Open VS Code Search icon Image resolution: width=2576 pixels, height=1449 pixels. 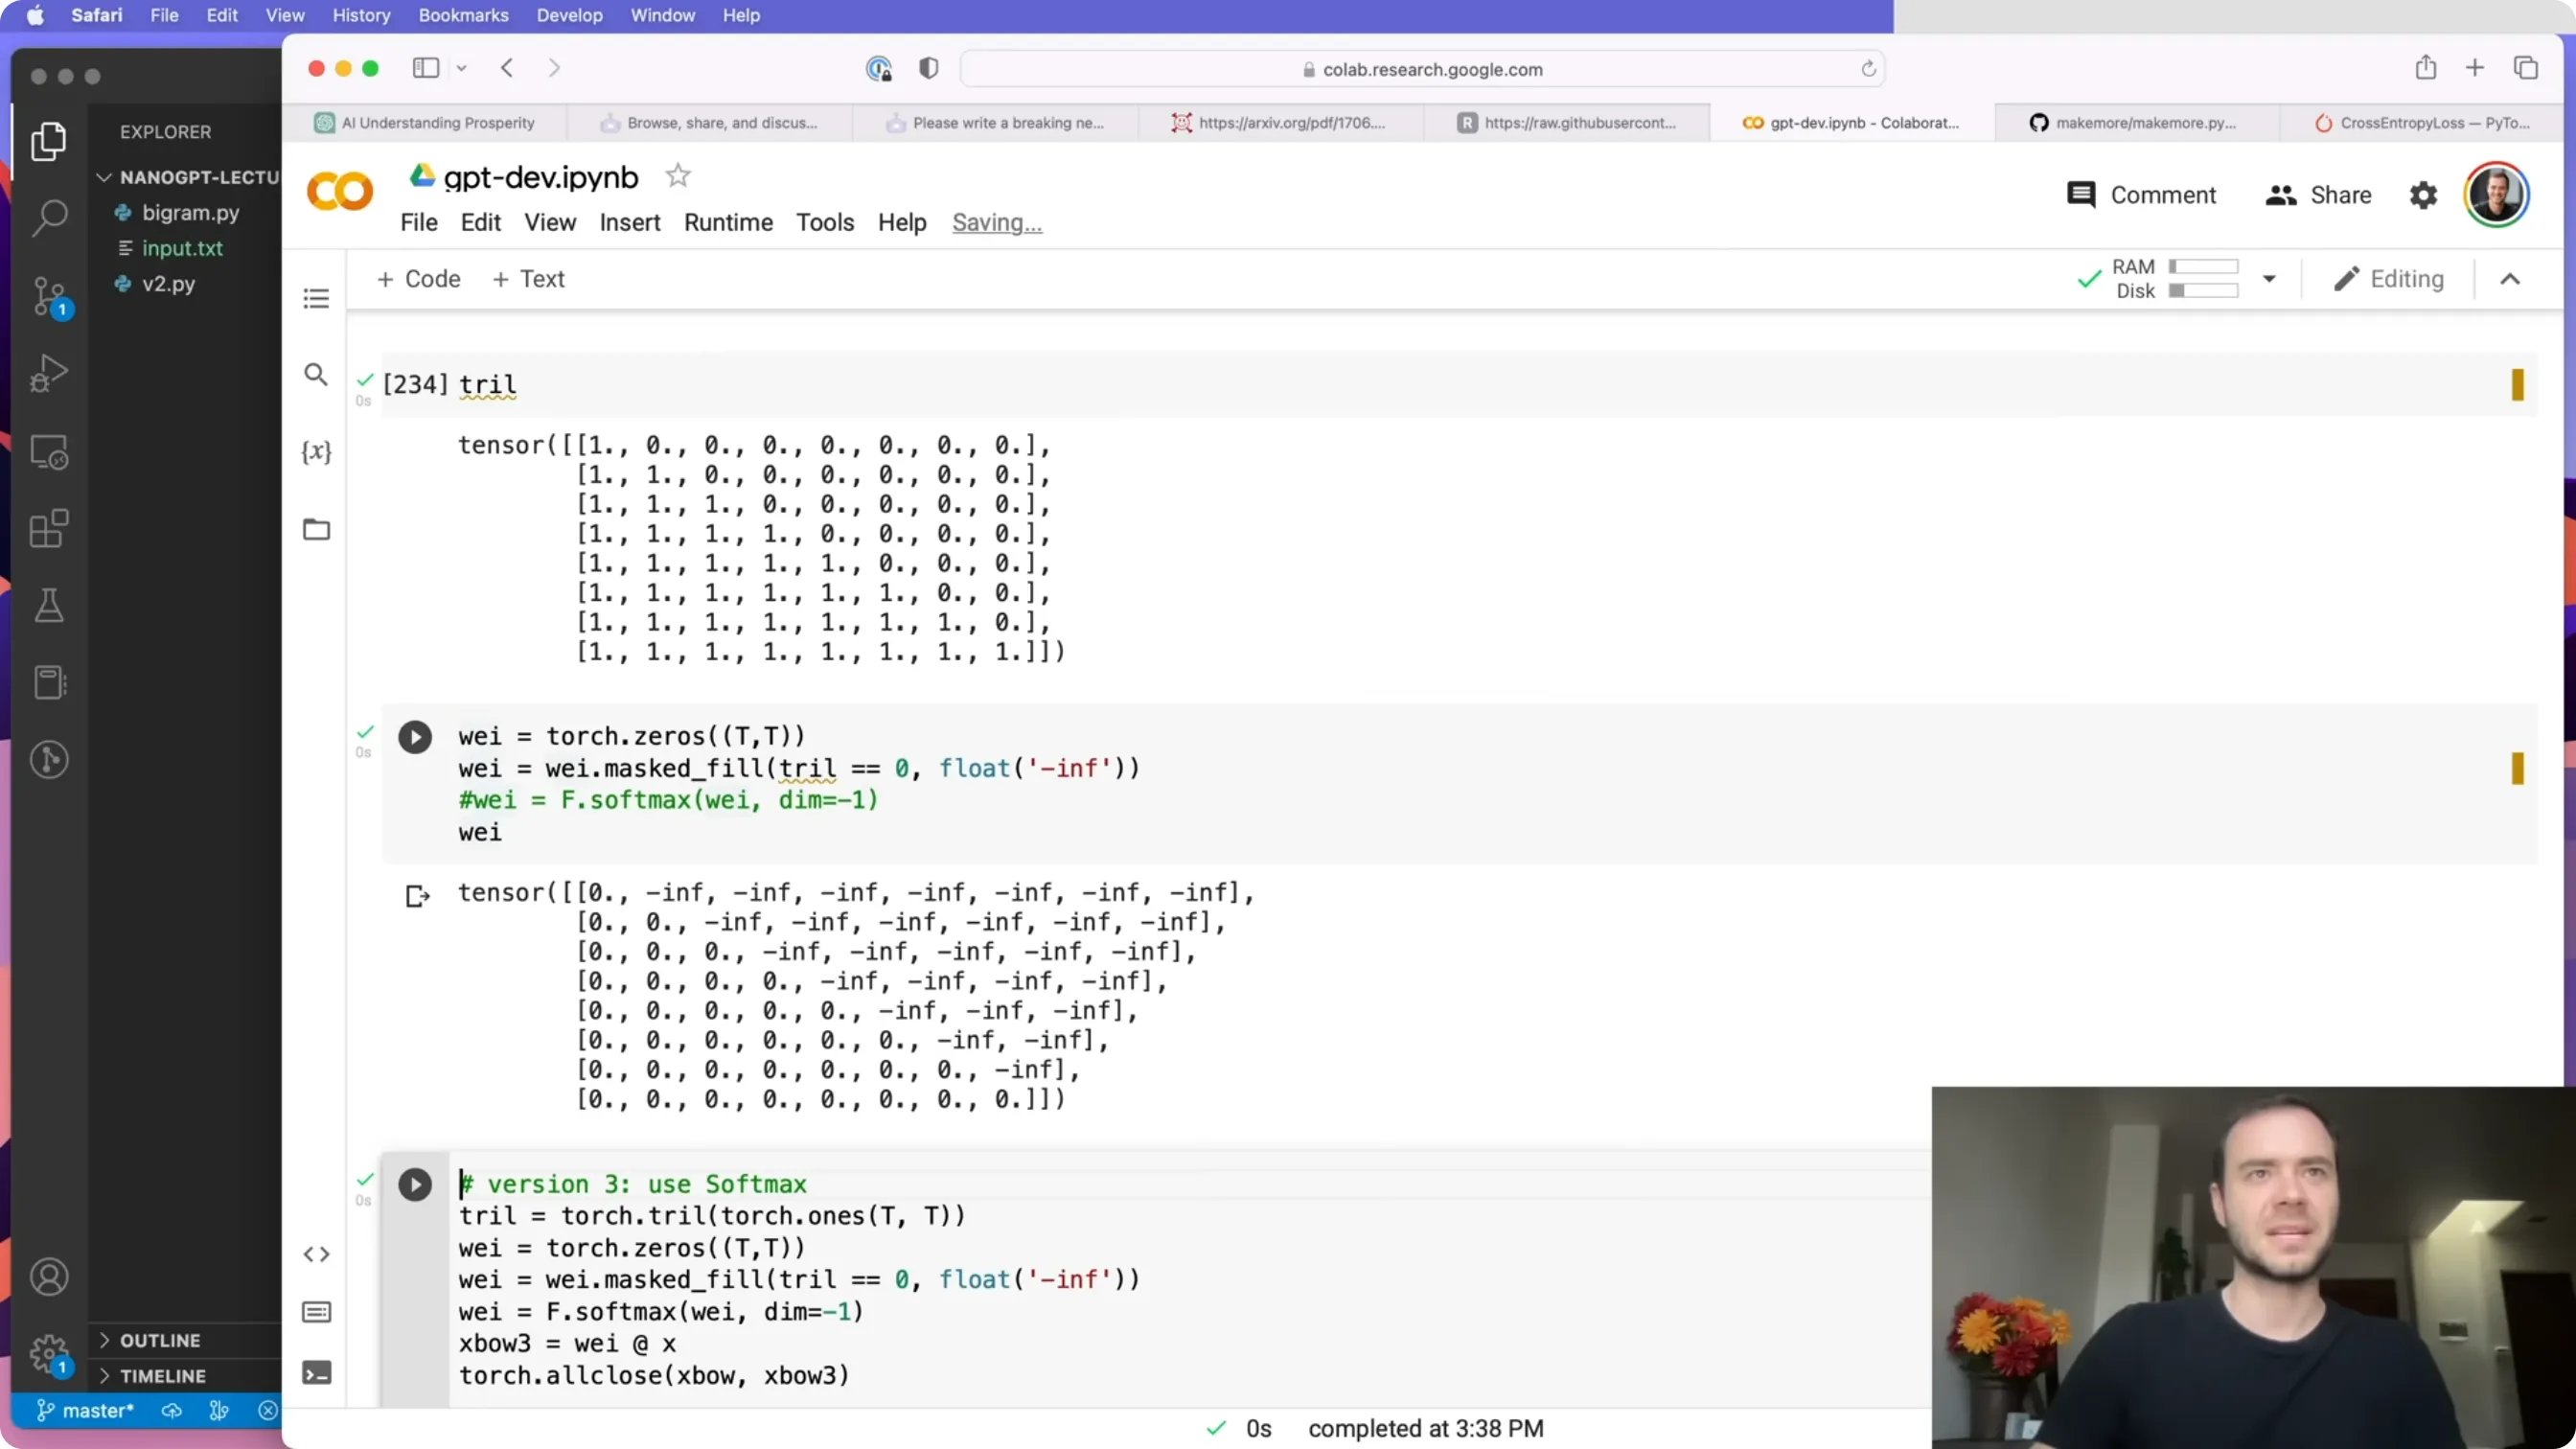[x=48, y=217]
